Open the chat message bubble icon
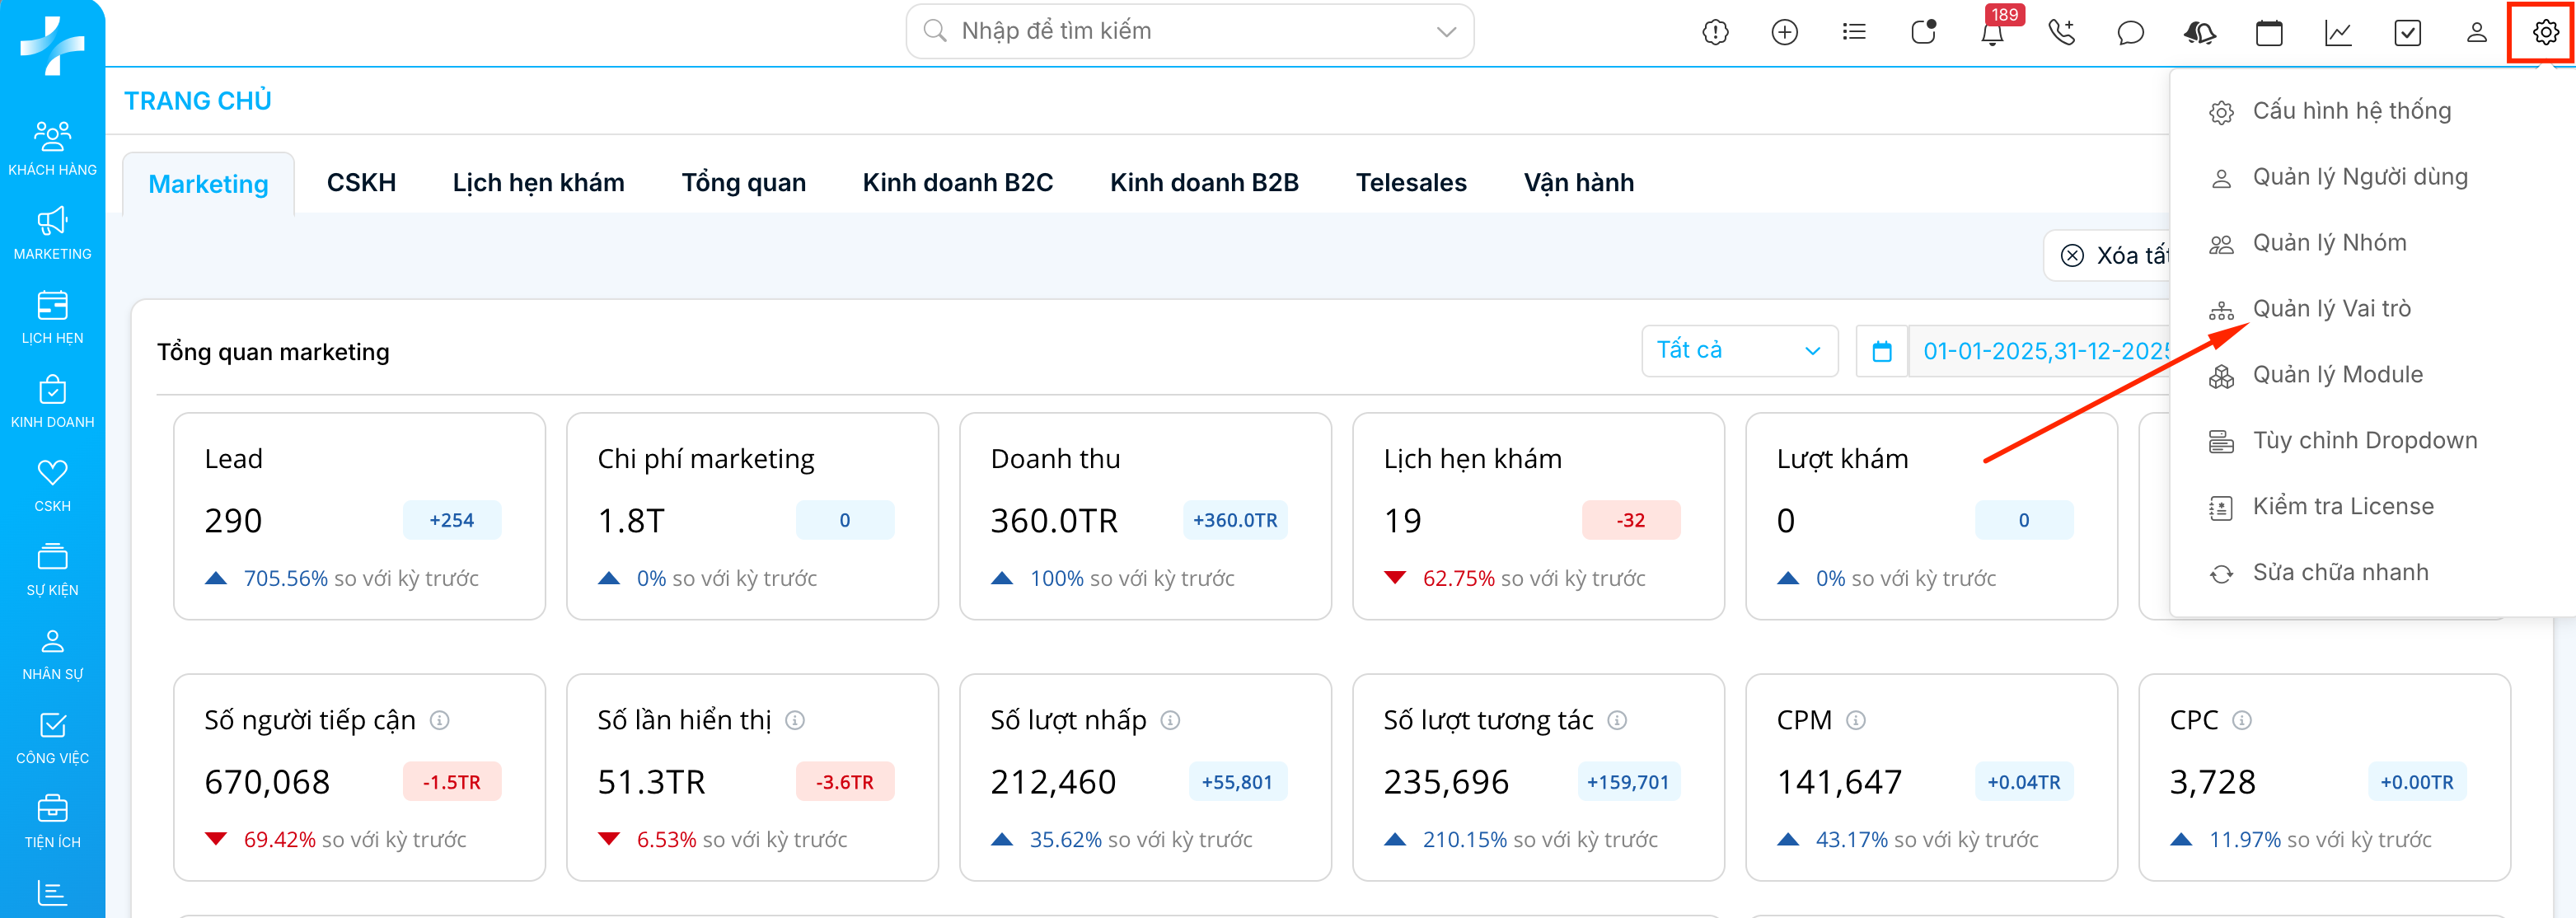Screen dimensions: 2576x918 [x=2130, y=33]
